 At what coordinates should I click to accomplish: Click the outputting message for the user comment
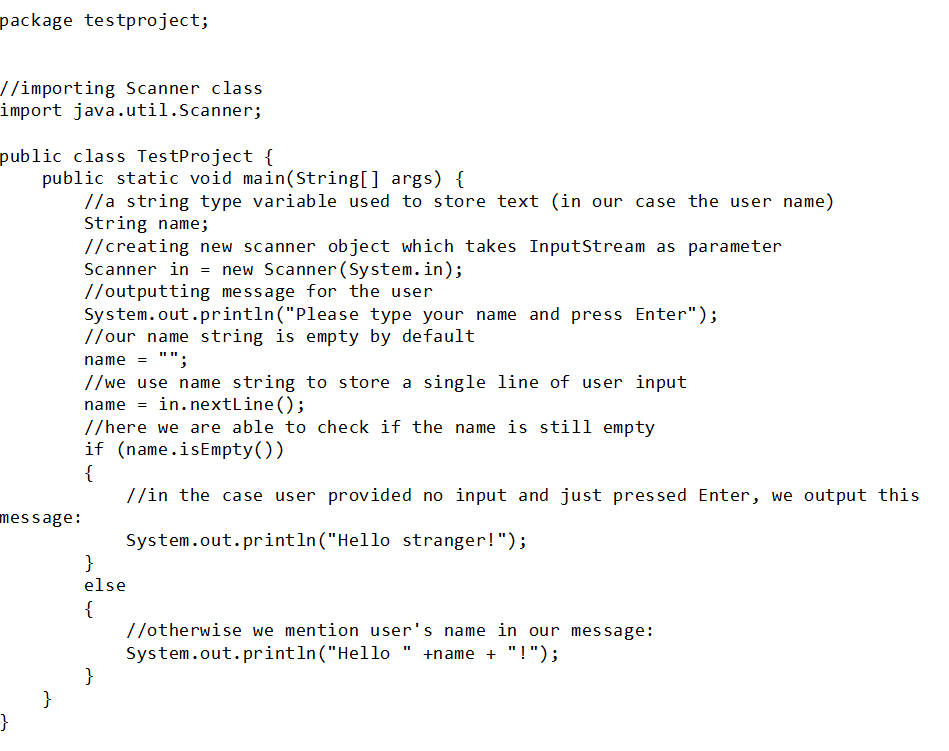pyautogui.click(x=258, y=292)
